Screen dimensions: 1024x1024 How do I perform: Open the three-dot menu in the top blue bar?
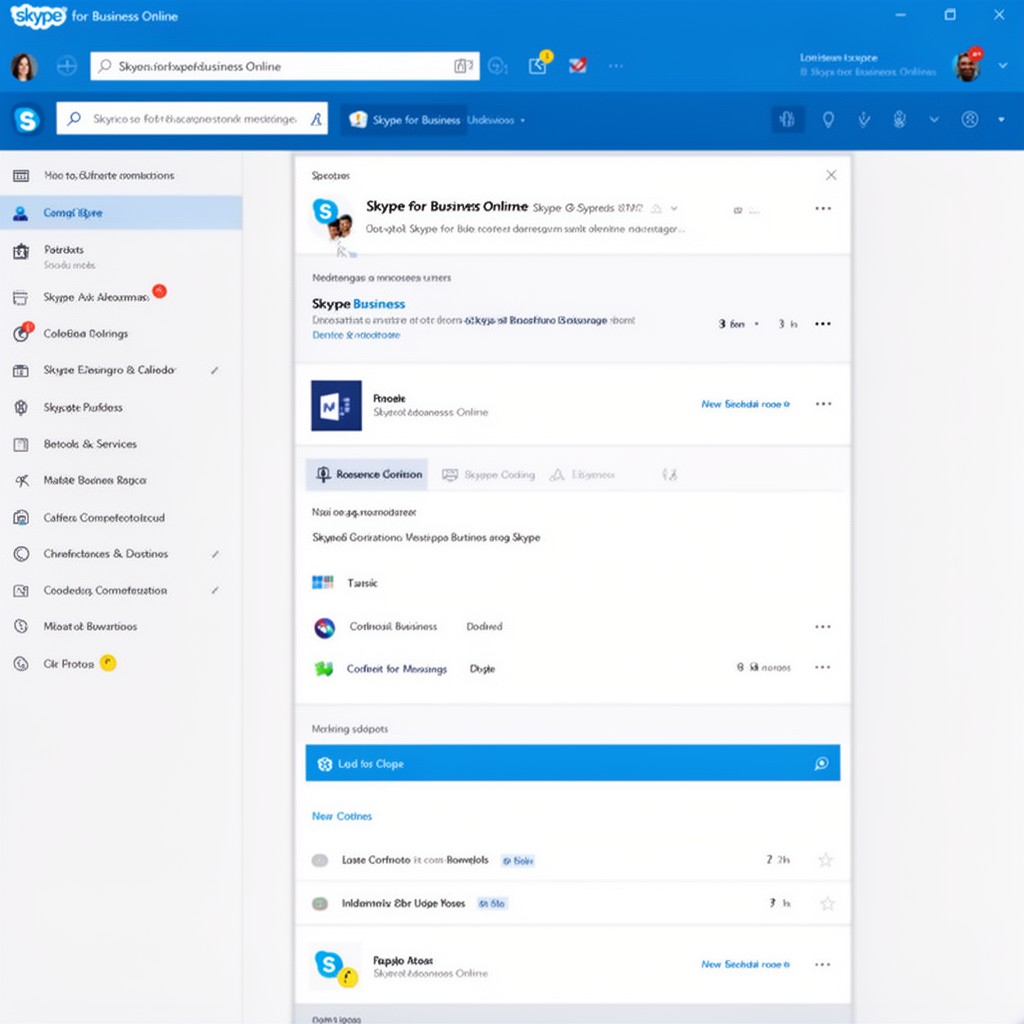tap(616, 66)
